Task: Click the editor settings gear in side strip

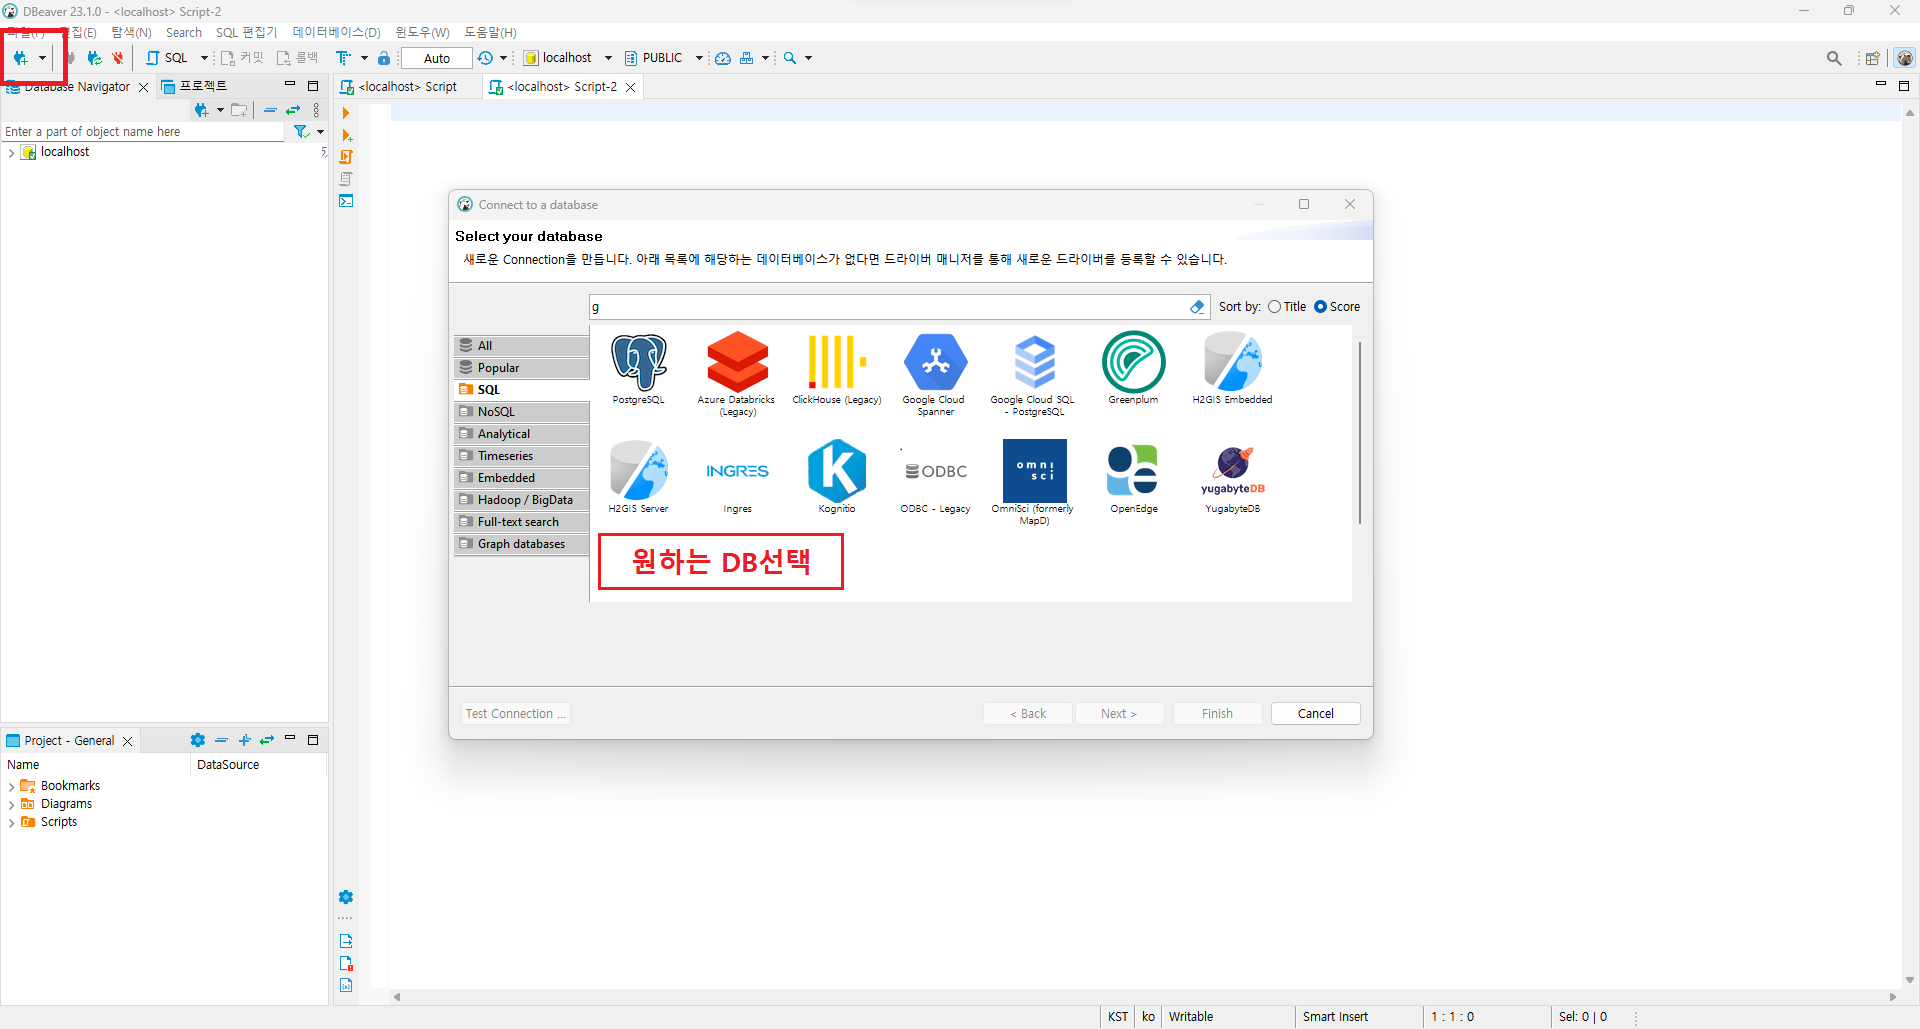Action: pyautogui.click(x=346, y=897)
